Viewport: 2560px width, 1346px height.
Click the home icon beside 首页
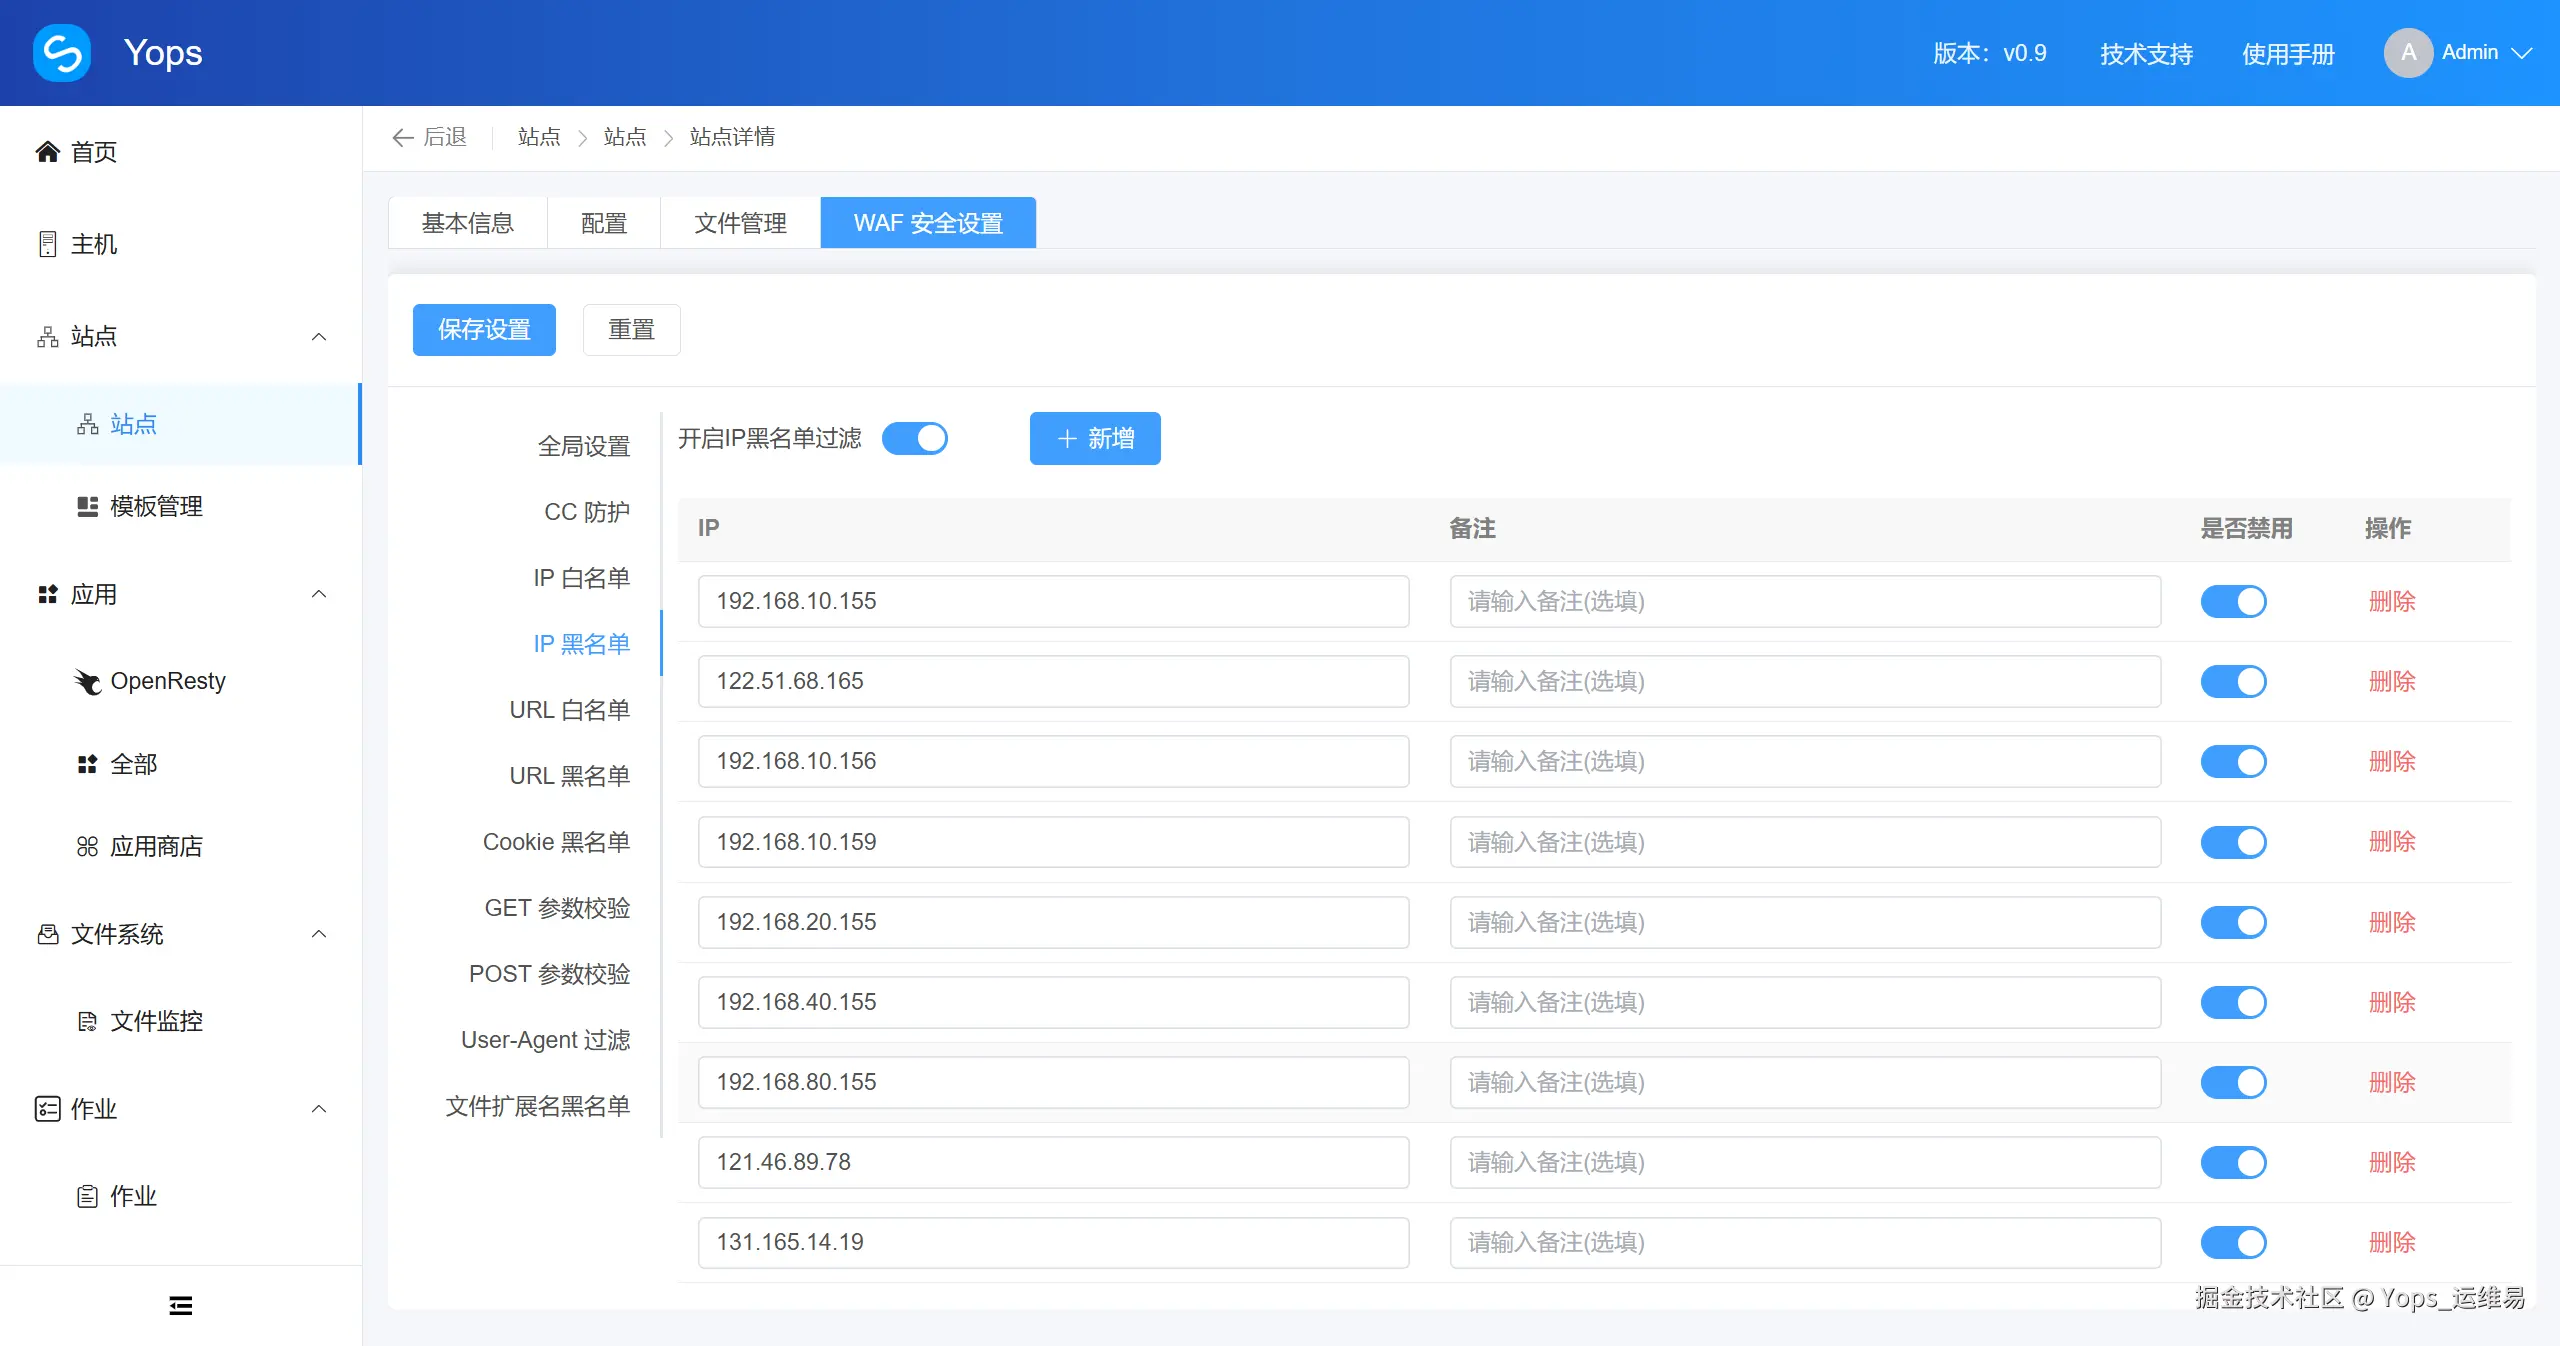(47, 152)
